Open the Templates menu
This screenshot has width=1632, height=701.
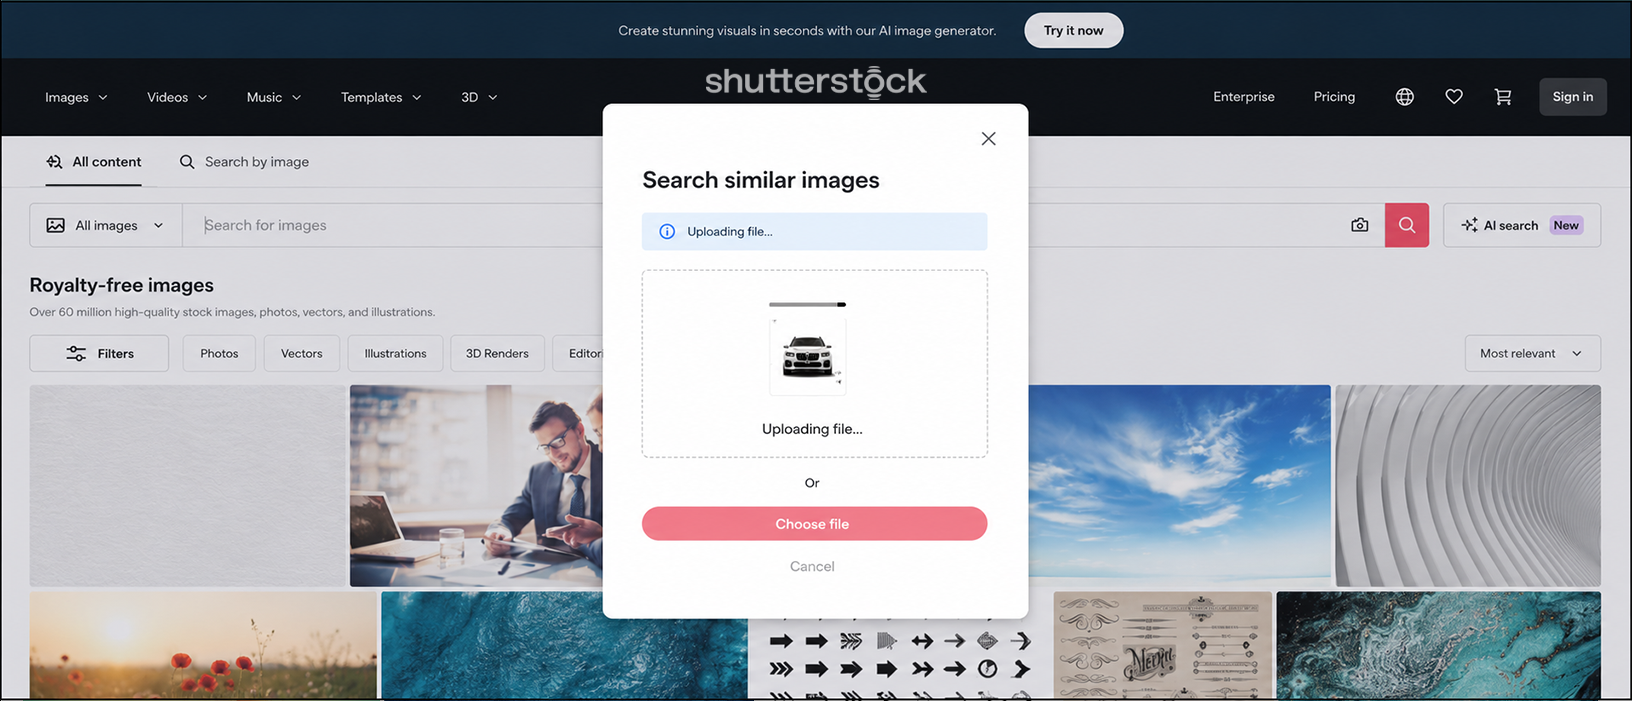point(381,97)
